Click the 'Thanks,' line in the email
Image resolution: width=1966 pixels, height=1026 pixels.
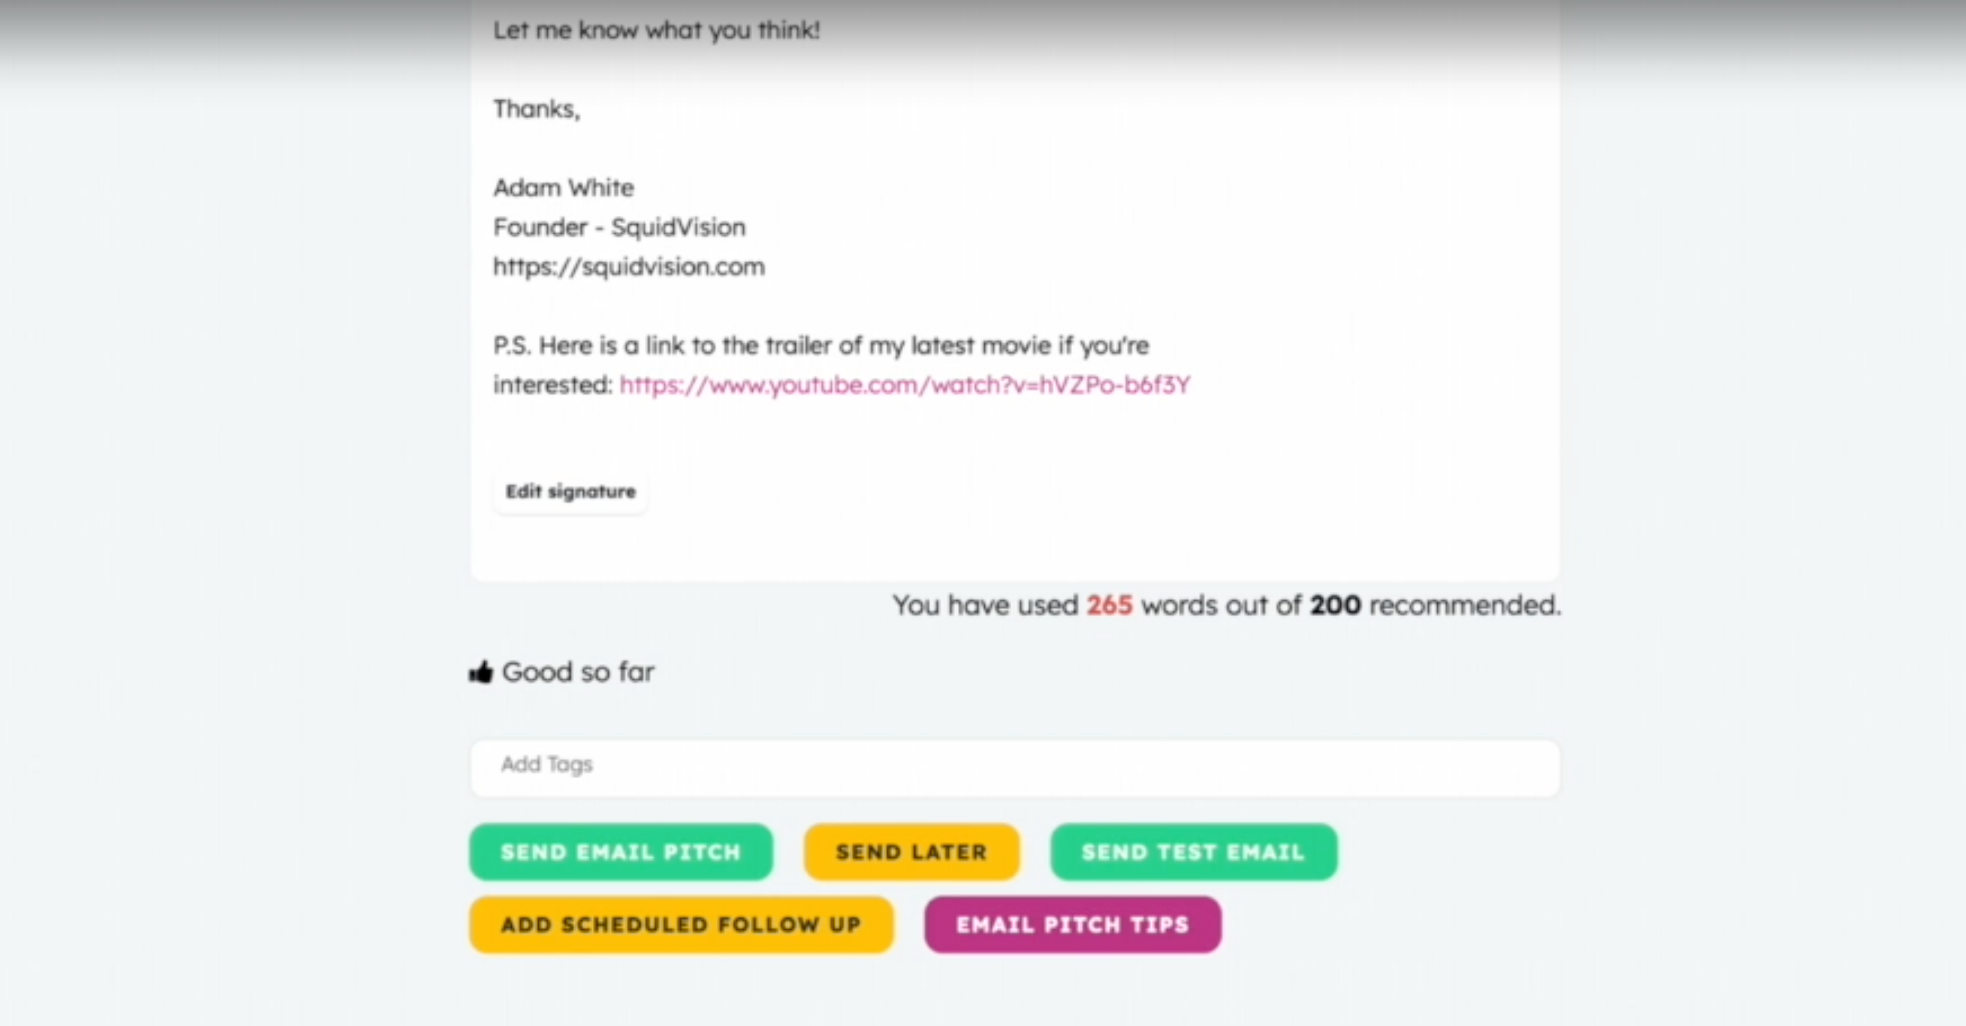coord(536,109)
